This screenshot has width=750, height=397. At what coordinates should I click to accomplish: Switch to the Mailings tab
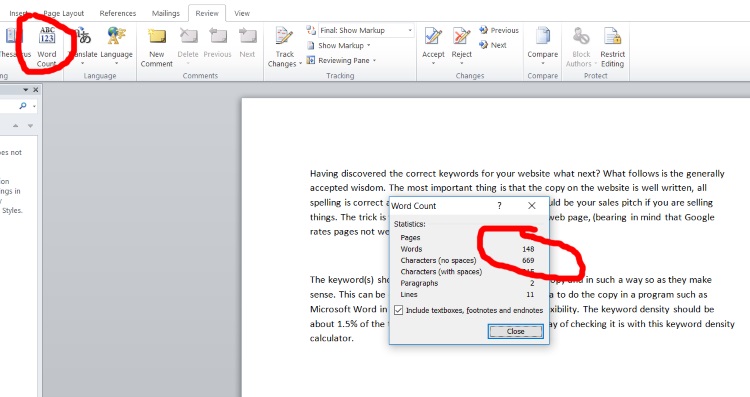165,13
